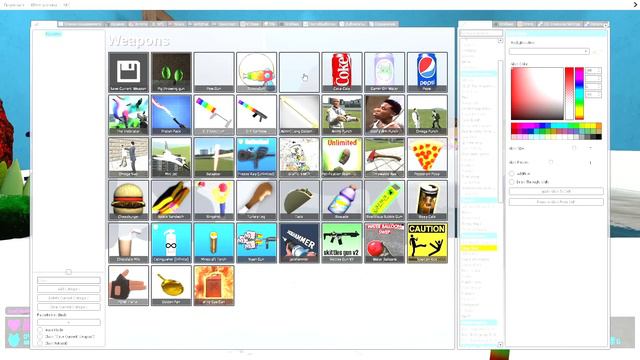Select the Golden Pan weapon
This screenshot has height=360, width=640.
pyautogui.click(x=171, y=285)
